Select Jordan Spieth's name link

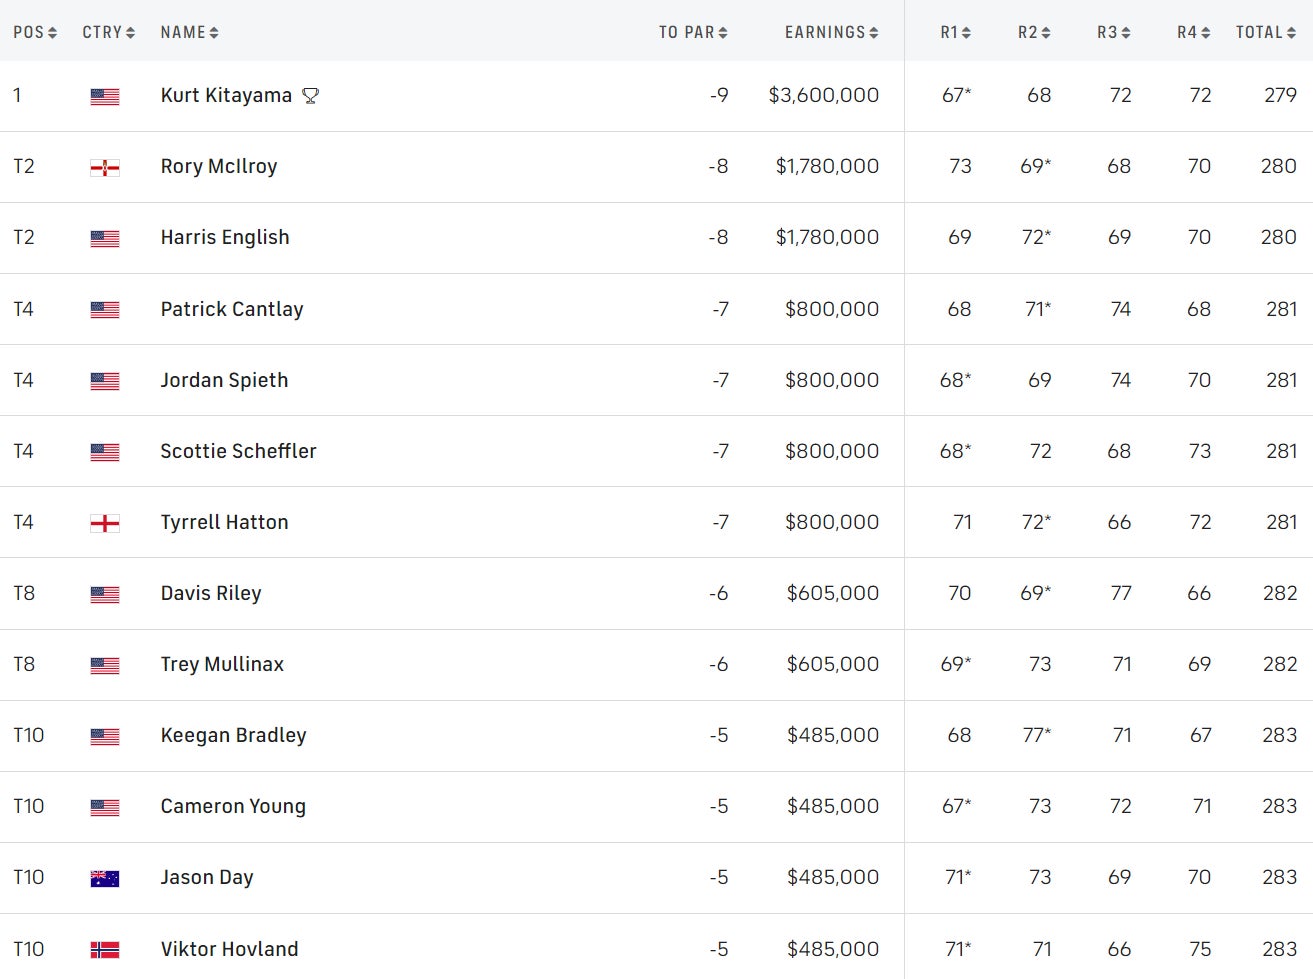224,380
